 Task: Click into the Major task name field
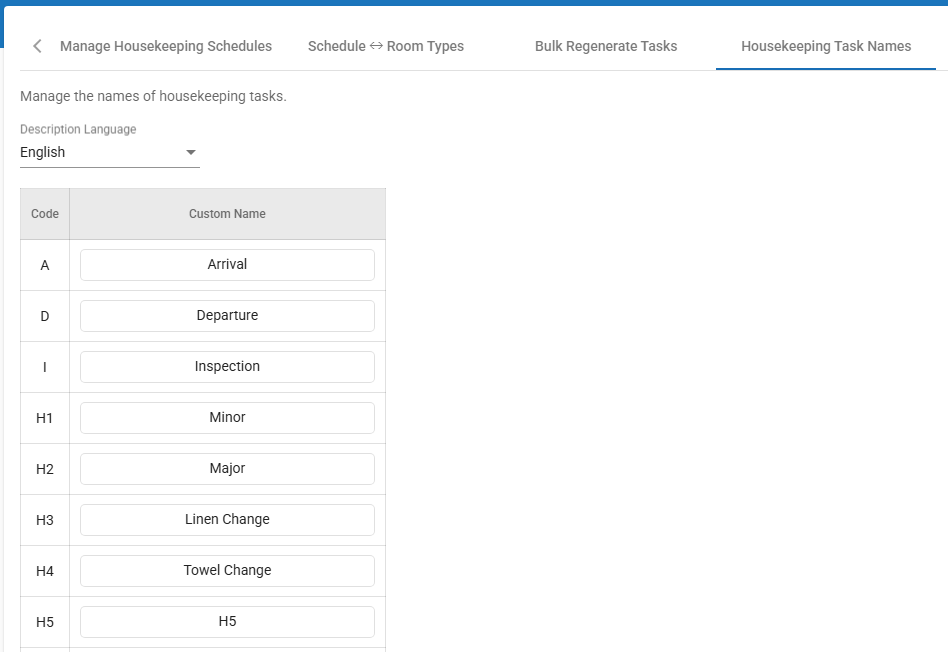227,469
